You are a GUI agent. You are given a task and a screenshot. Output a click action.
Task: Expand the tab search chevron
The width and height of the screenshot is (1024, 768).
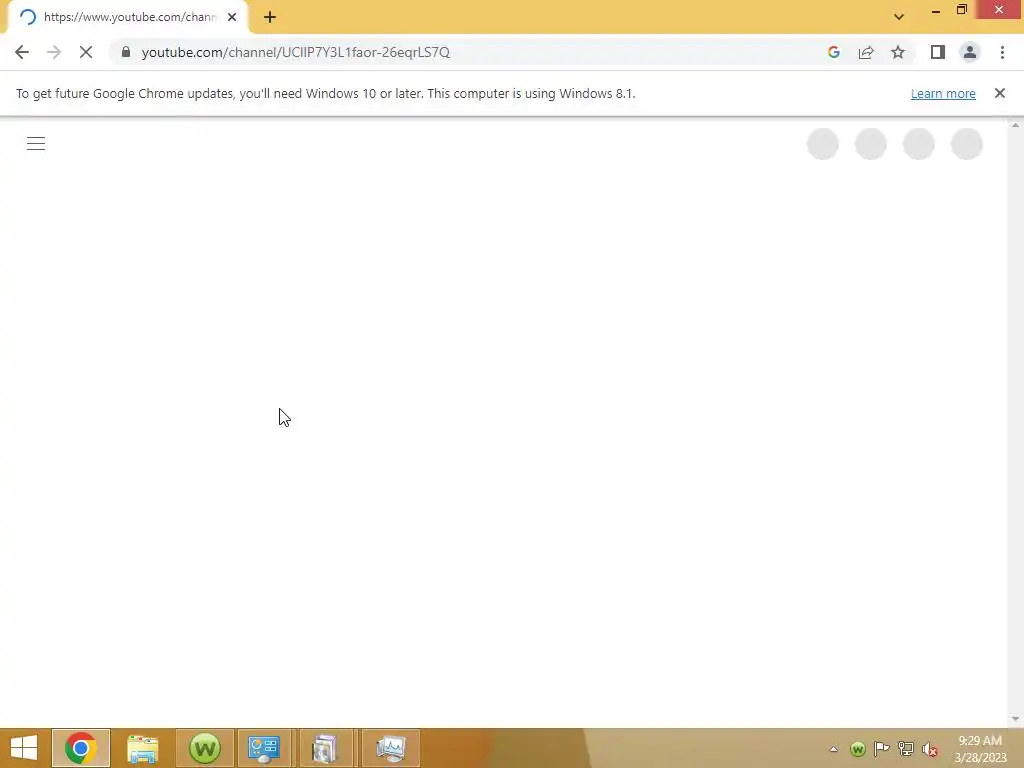pyautogui.click(x=899, y=17)
